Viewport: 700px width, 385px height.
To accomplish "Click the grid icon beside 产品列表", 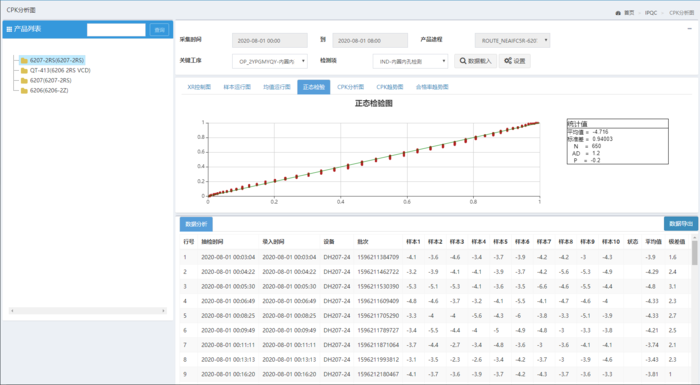I will click(9, 29).
